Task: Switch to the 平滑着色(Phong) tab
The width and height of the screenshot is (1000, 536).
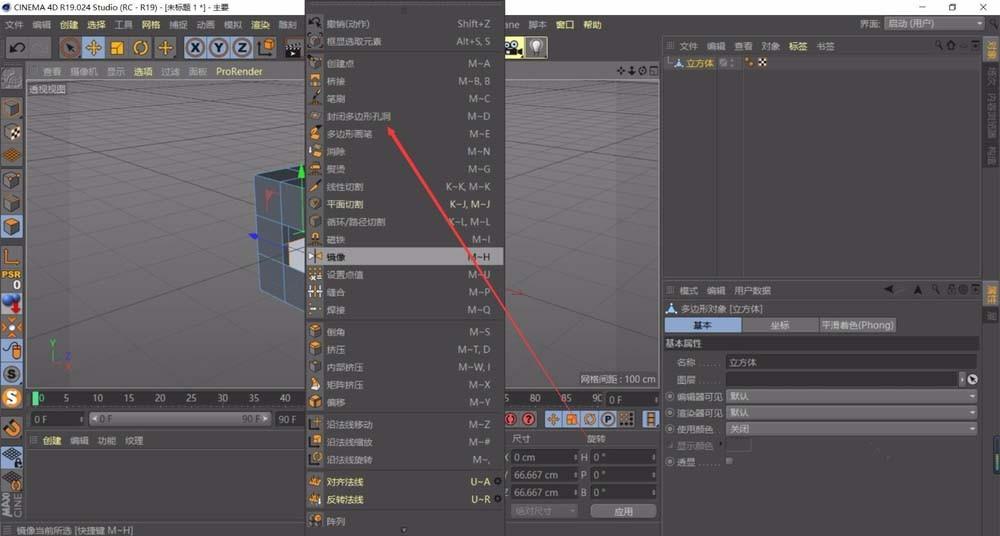Action: pyautogui.click(x=858, y=325)
